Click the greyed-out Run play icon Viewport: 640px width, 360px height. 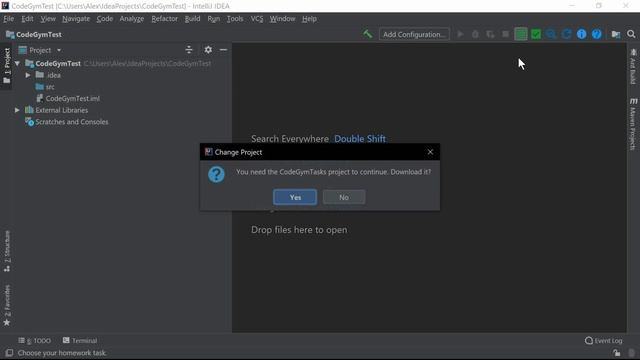point(460,34)
